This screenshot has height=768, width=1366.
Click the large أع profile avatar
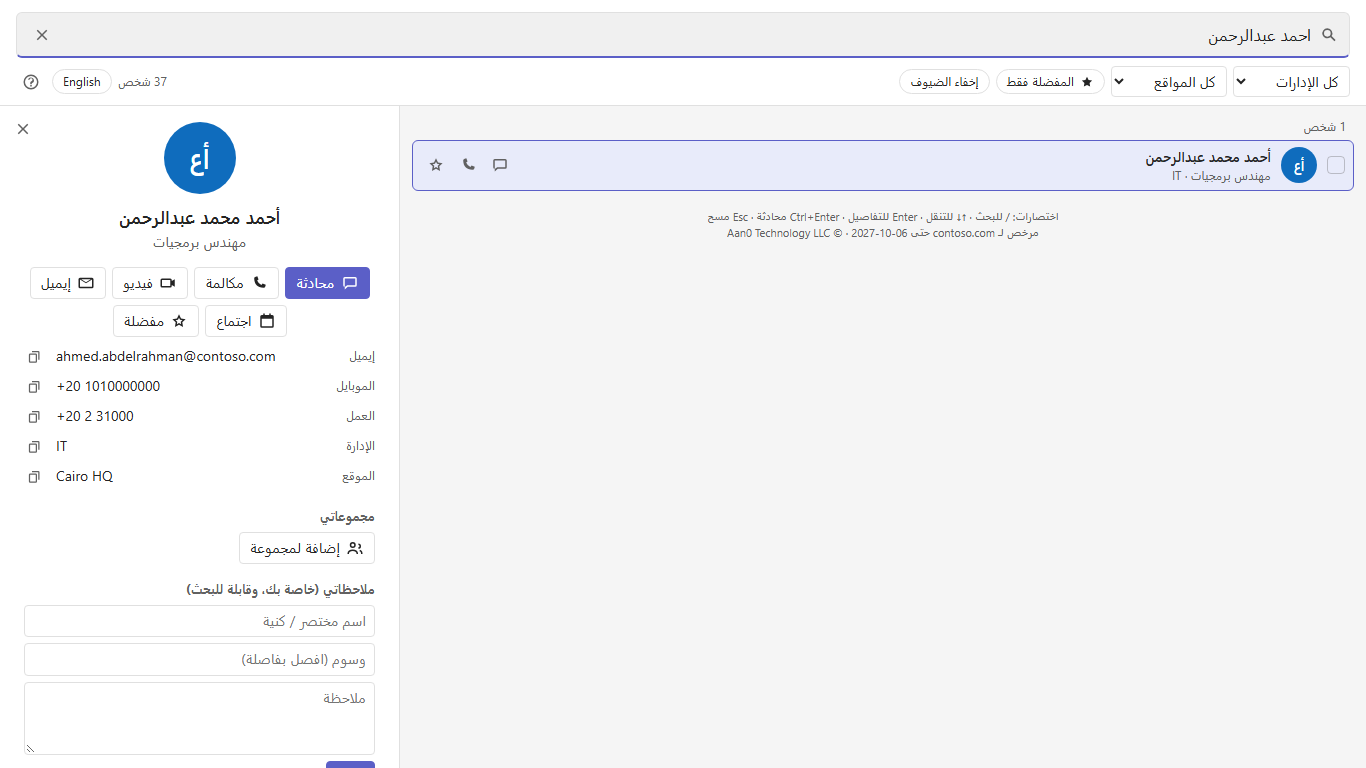[x=200, y=158]
